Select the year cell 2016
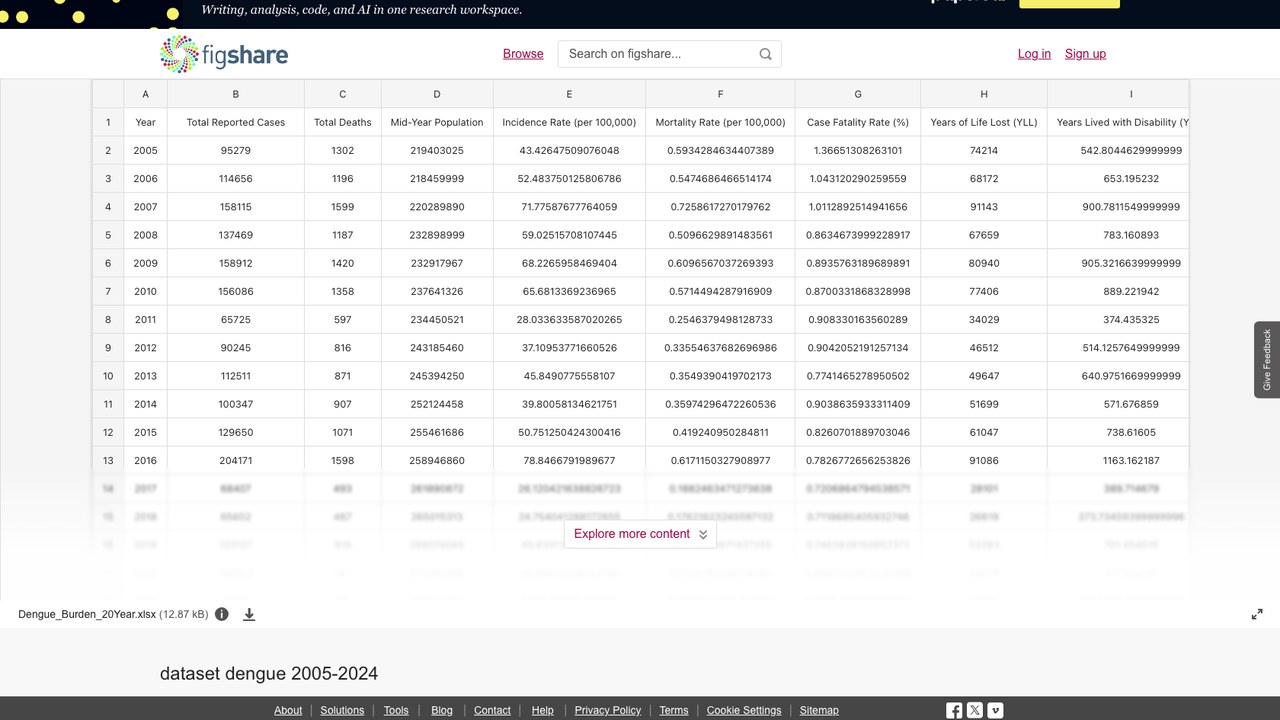The height and width of the screenshot is (720, 1280). (146, 461)
